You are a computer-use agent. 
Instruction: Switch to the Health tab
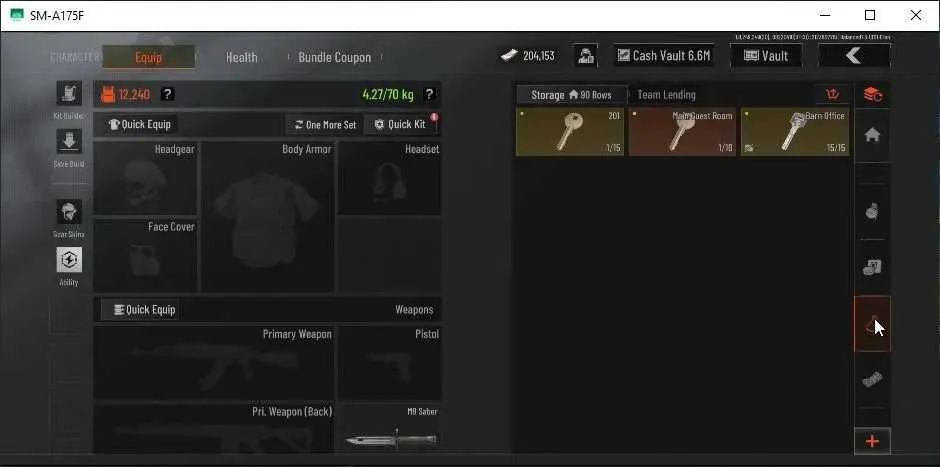(242, 58)
